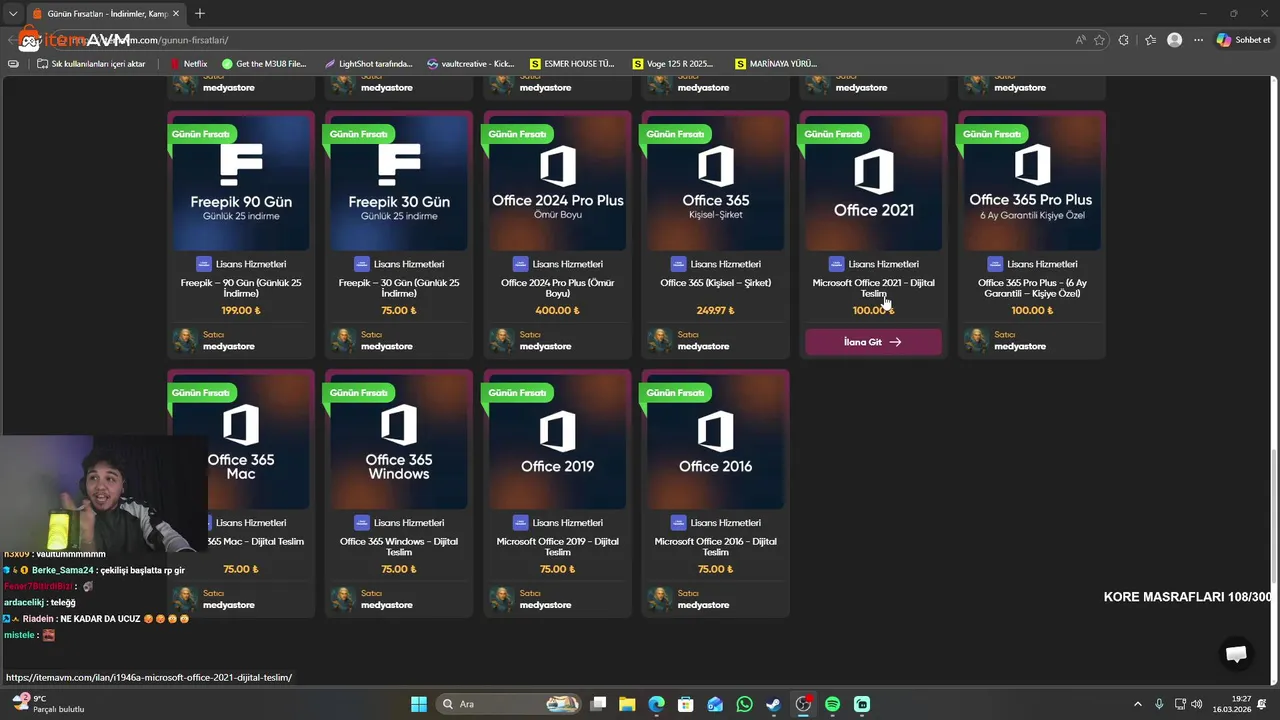Open the vaultcreative - Kick bookmark
1280x720 pixels.
pos(471,63)
